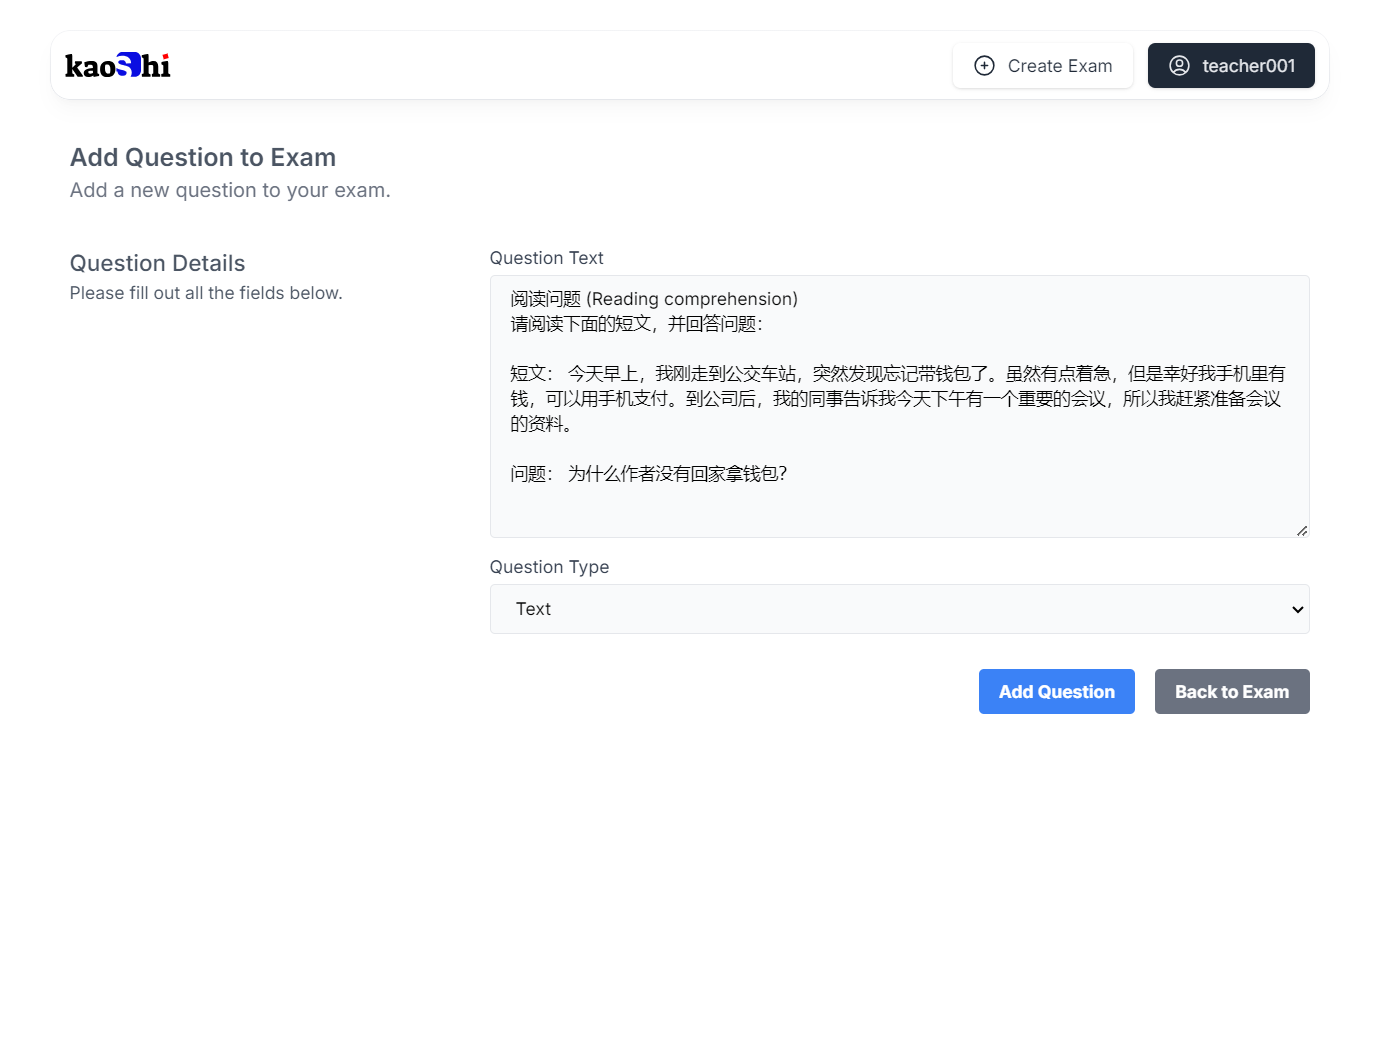This screenshot has width=1379, height=1052.
Task: Click the "Question Type" field label
Action: pos(549,567)
